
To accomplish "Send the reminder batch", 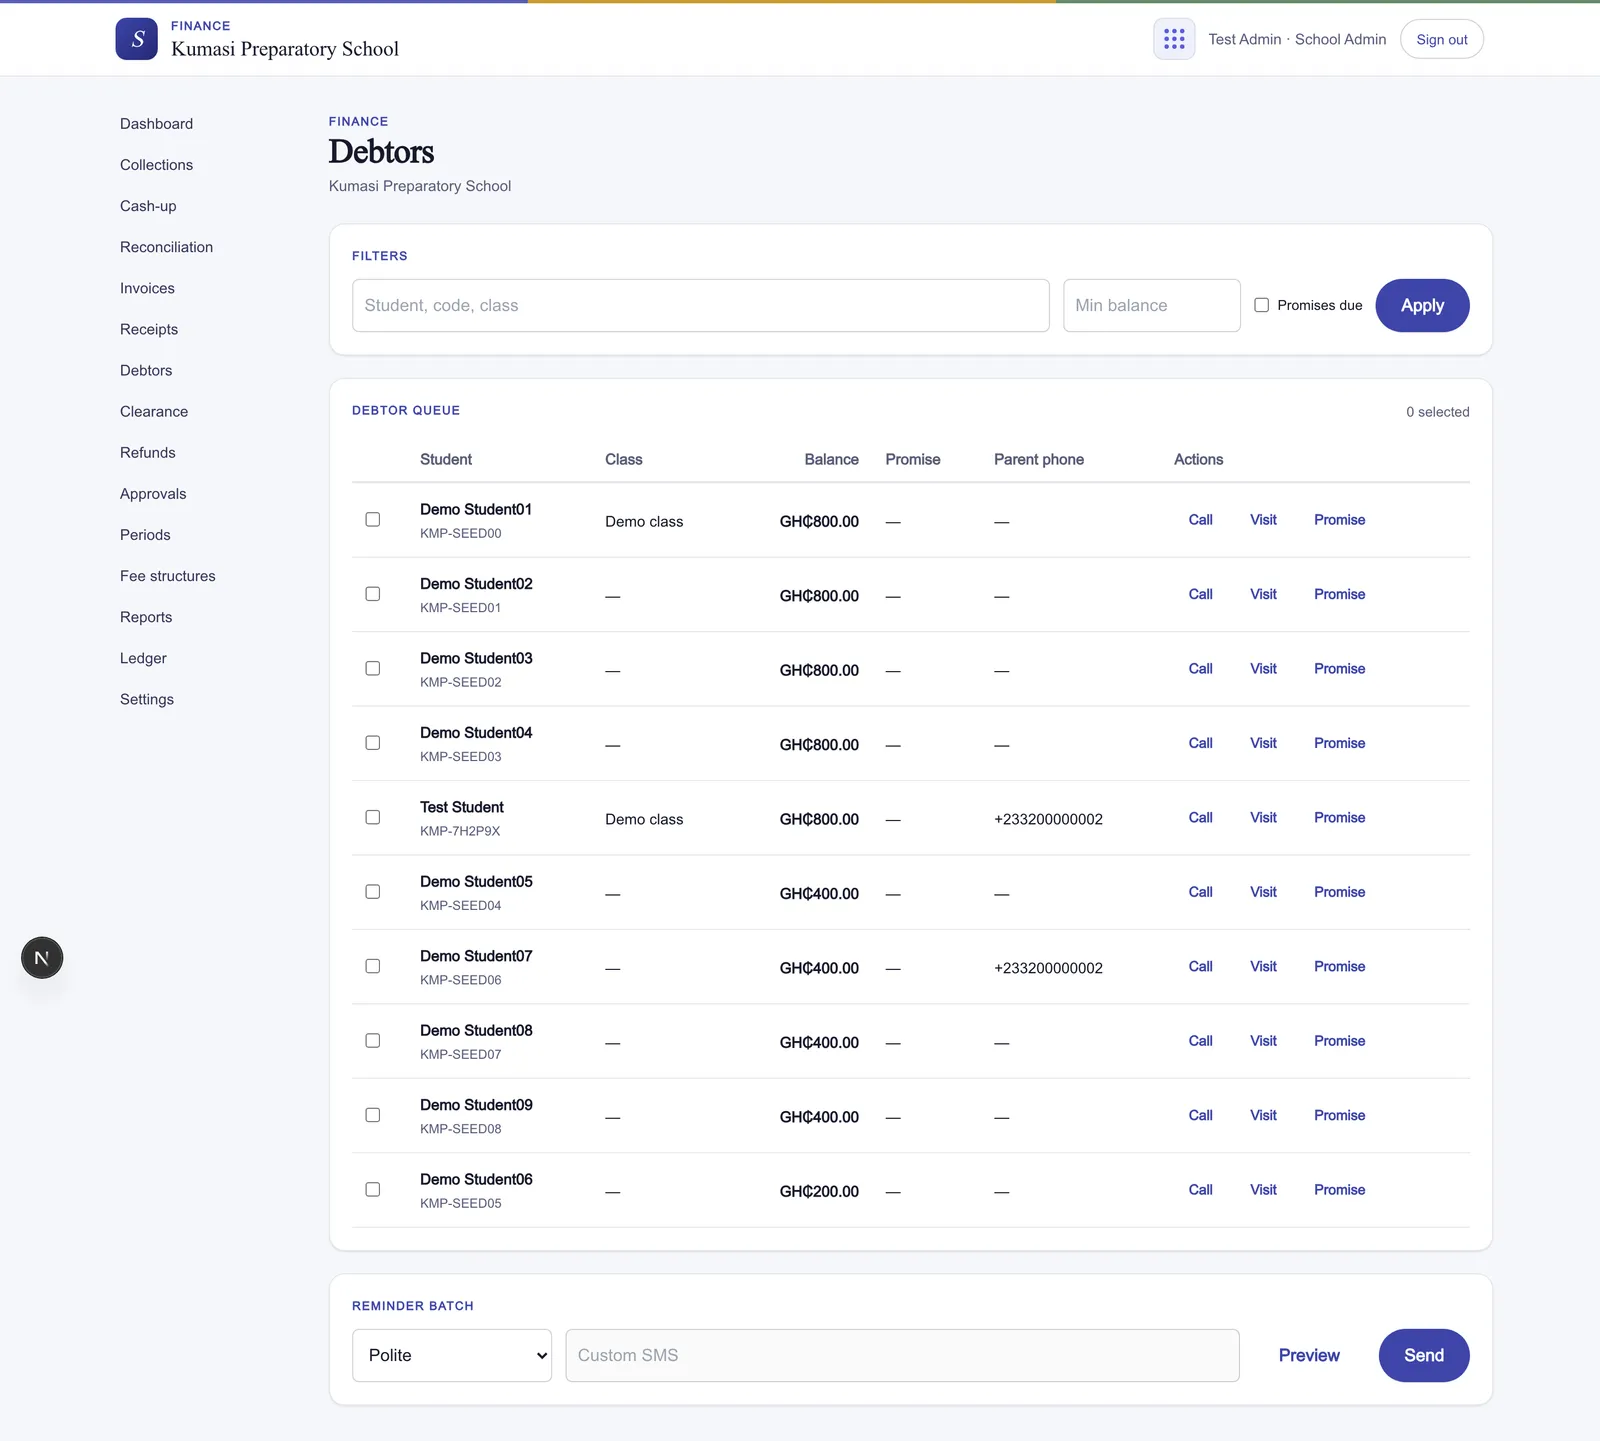I will [1424, 1355].
